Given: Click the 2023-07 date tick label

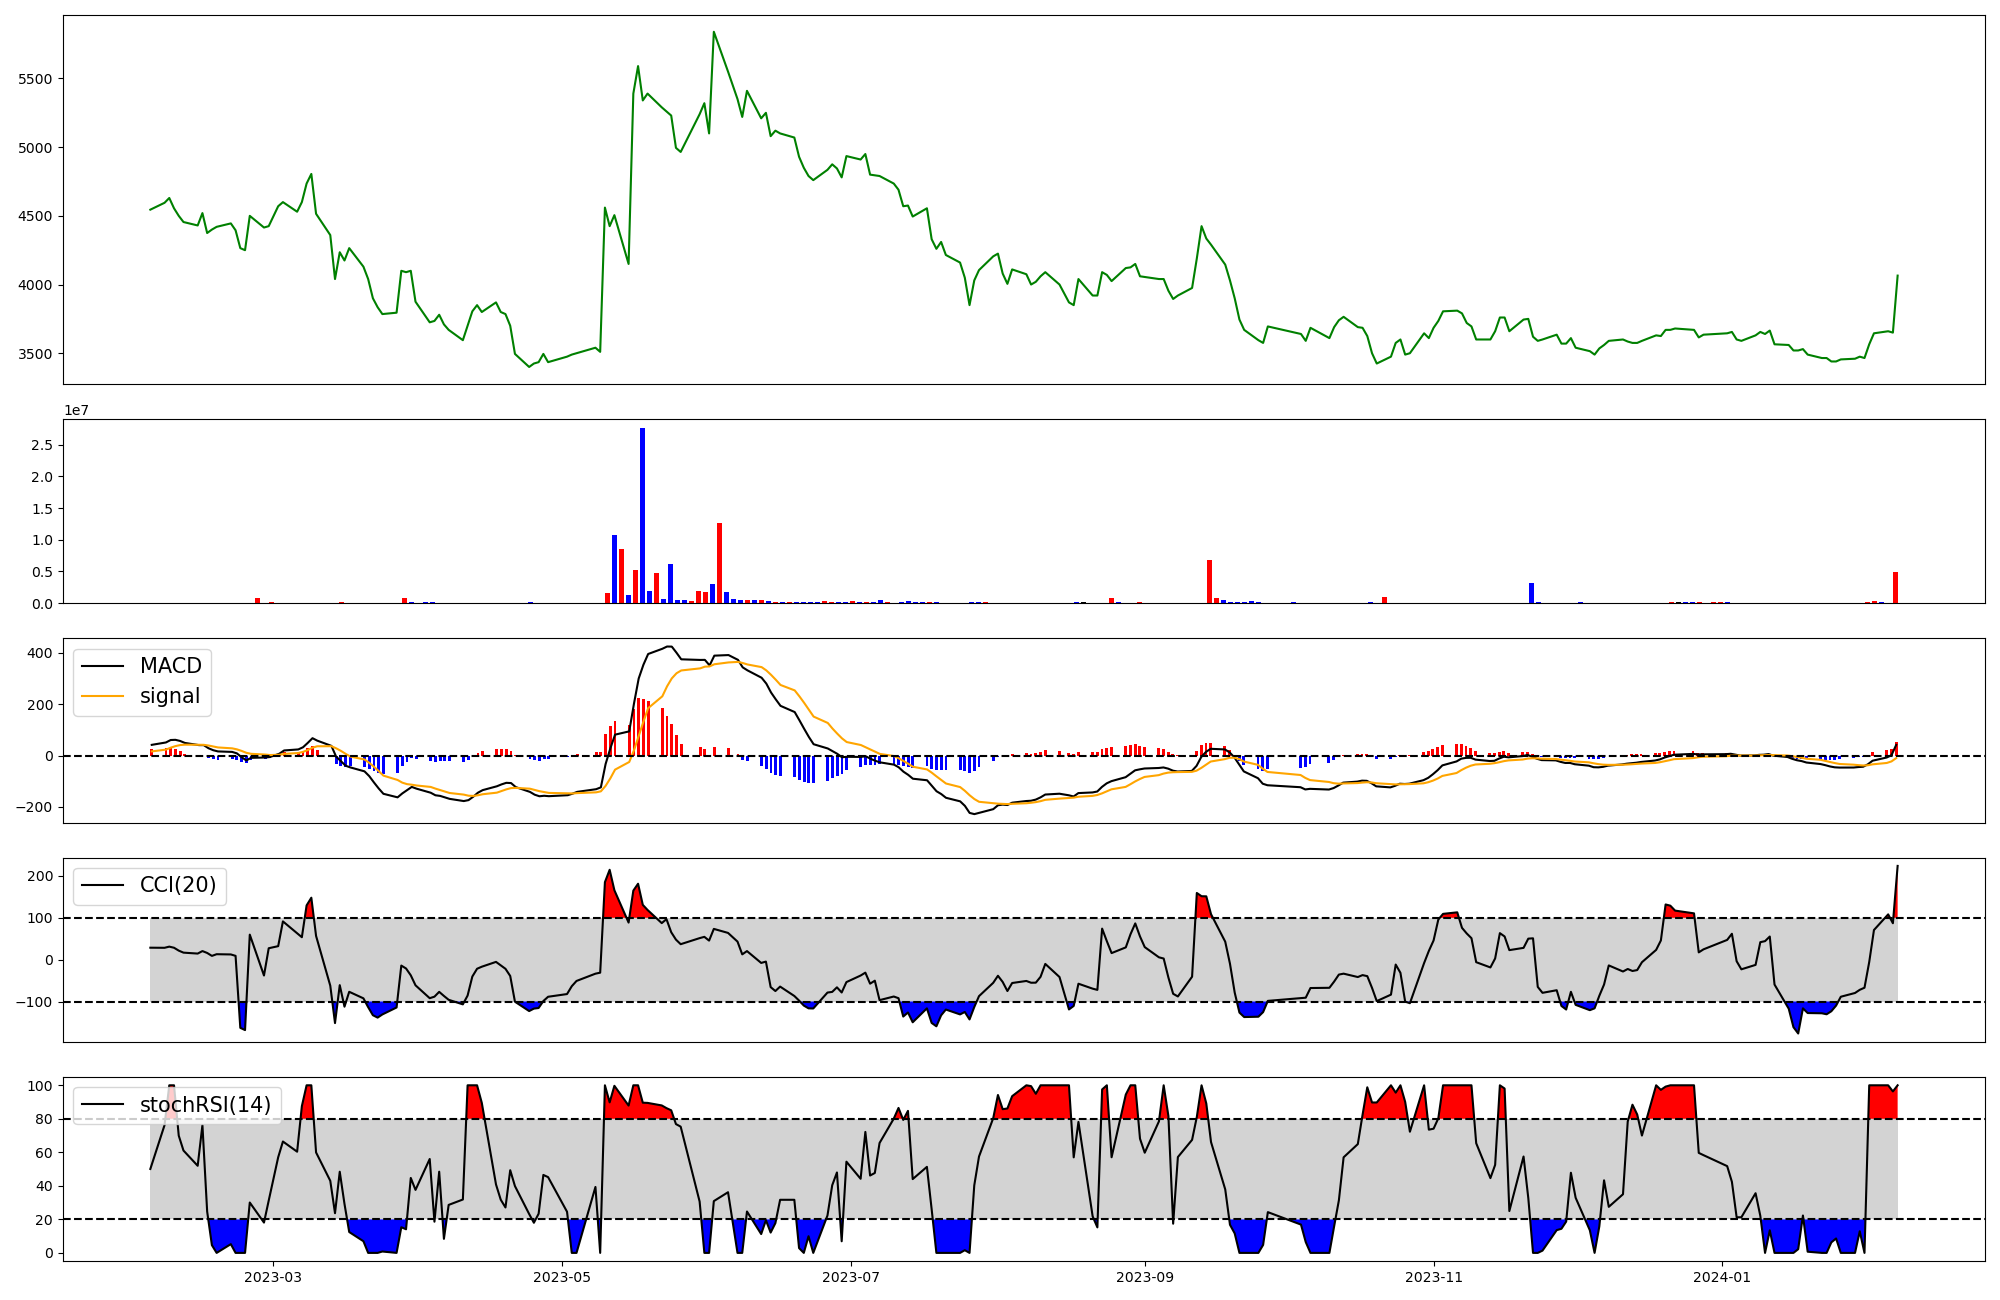Looking at the screenshot, I should [851, 1277].
